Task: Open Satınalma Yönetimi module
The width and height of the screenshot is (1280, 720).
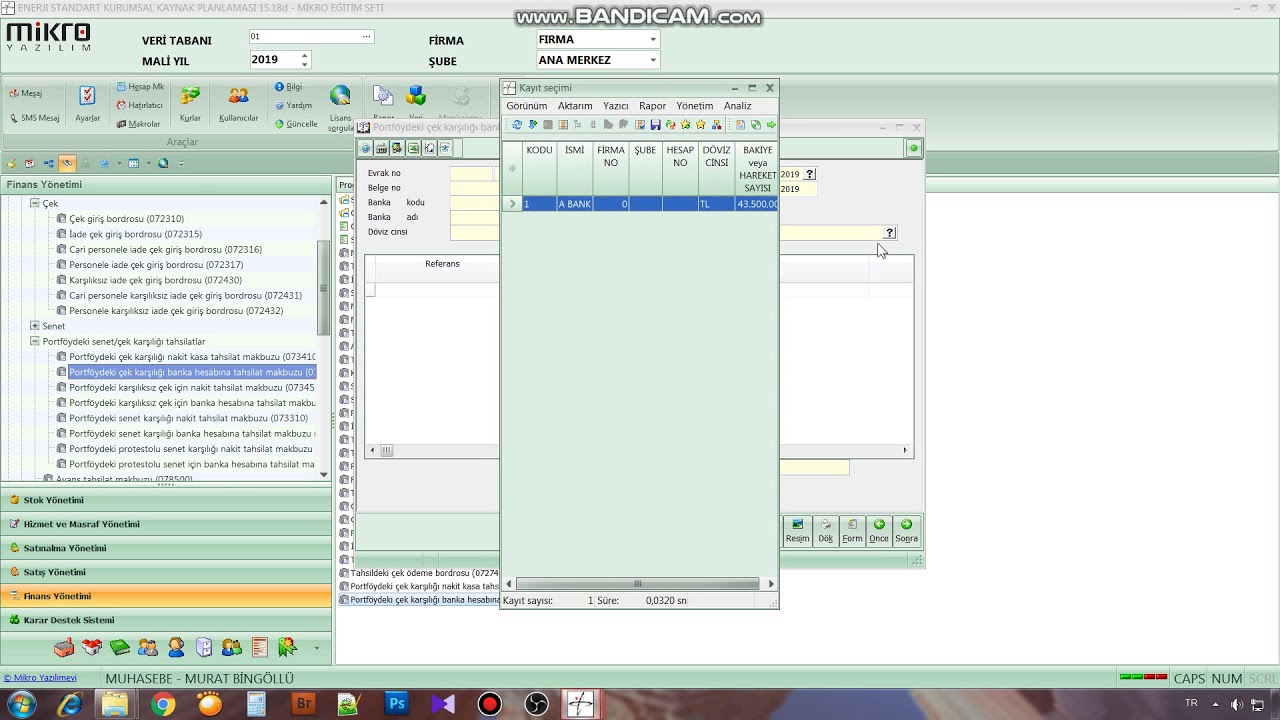Action: pyautogui.click(x=166, y=548)
